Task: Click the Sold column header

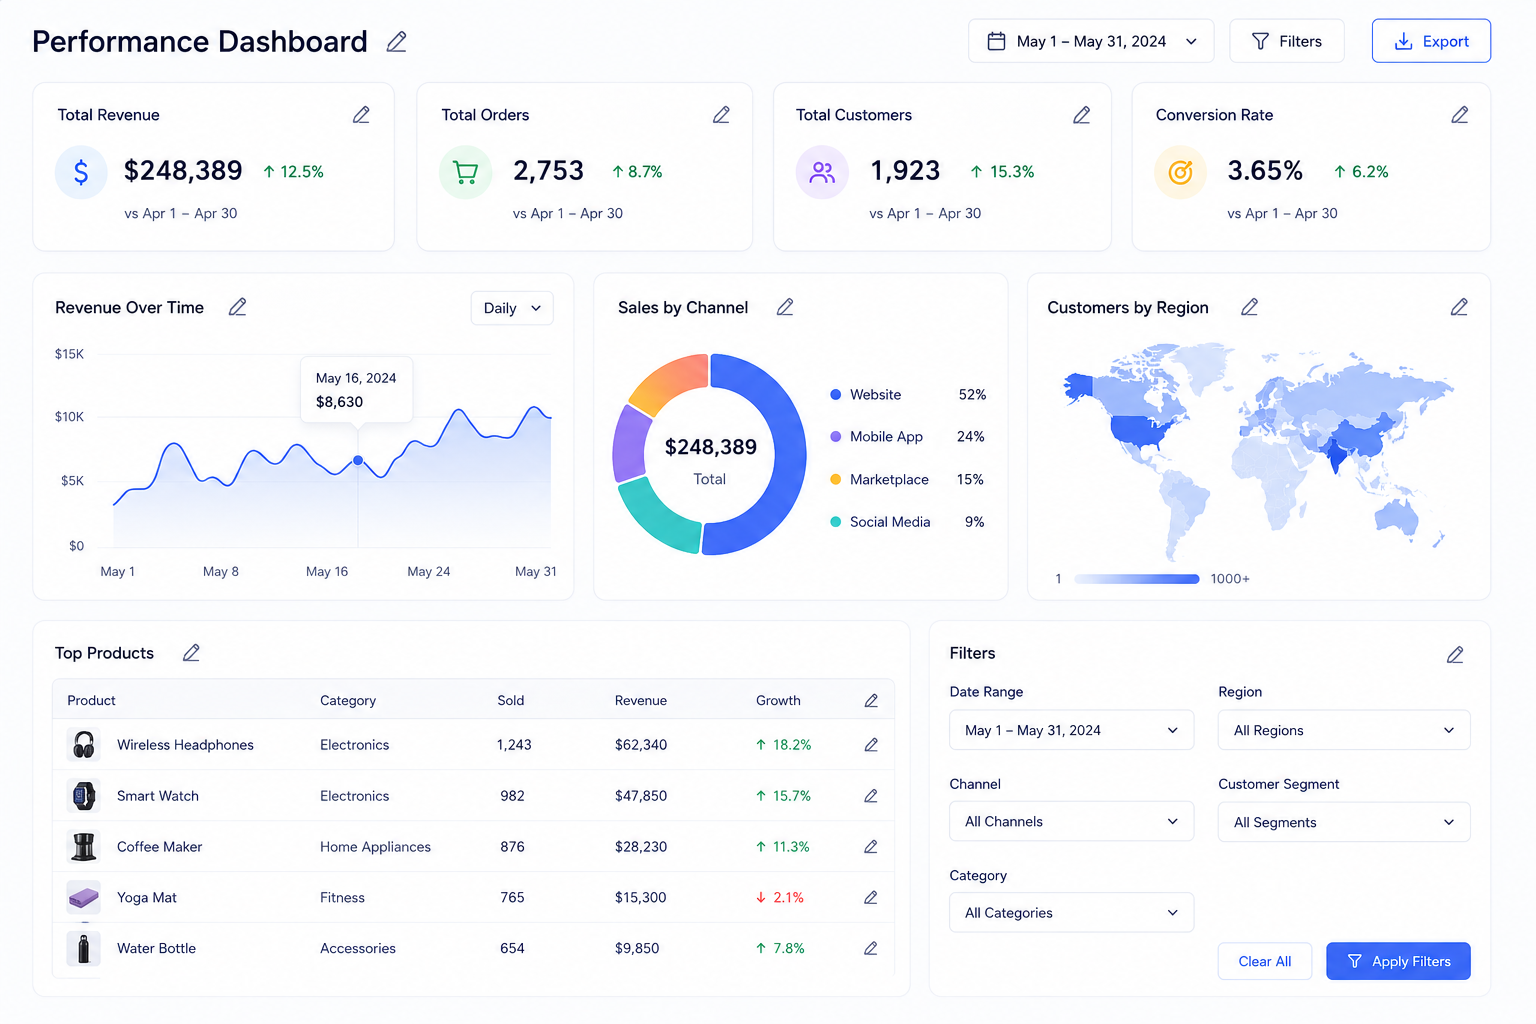Action: 511,701
